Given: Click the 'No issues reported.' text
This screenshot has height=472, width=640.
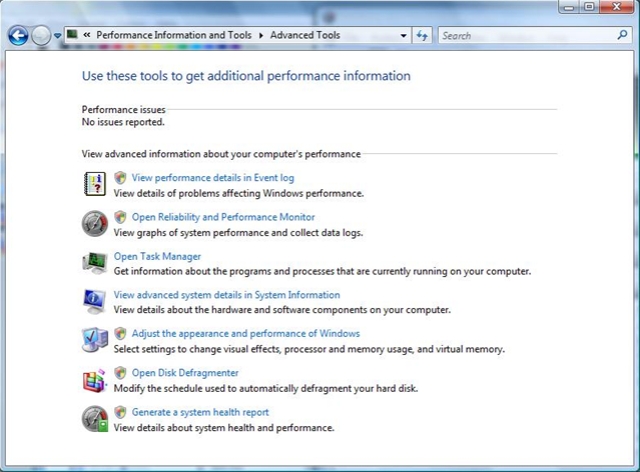Looking at the screenshot, I should click(x=123, y=122).
